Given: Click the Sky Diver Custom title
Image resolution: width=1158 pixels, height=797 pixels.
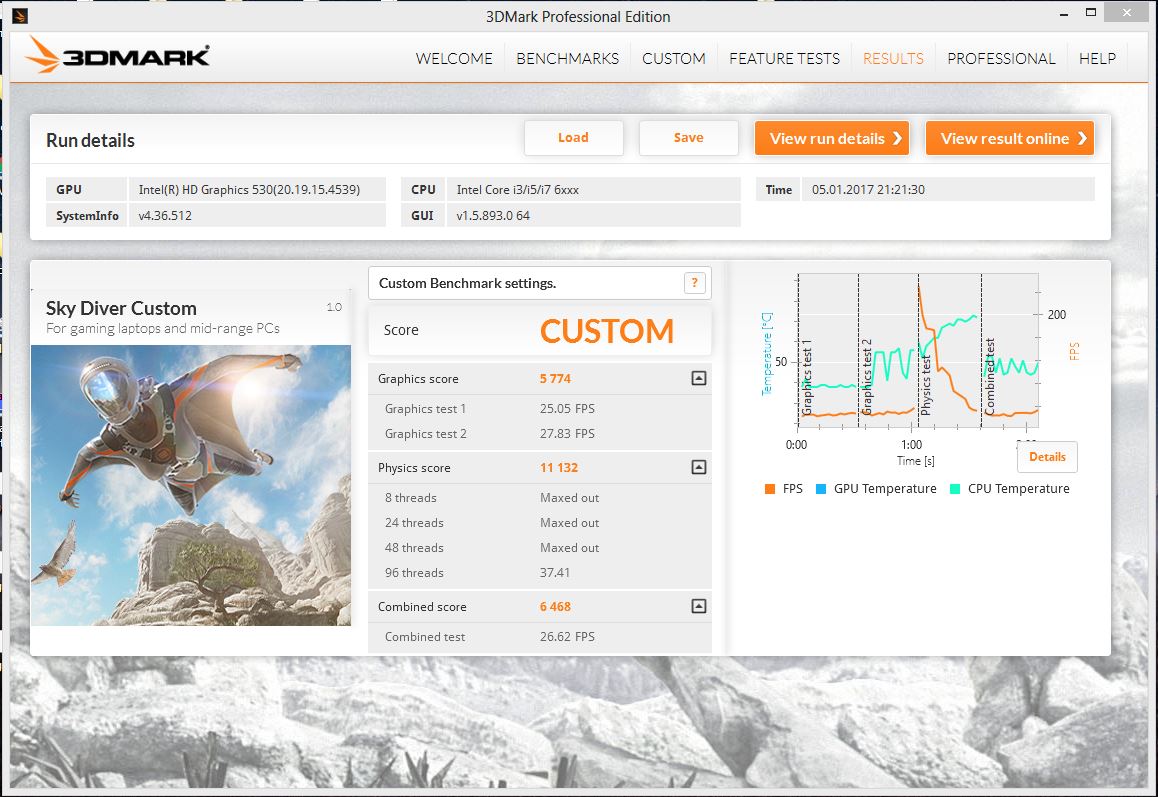Looking at the screenshot, I should (x=121, y=308).
